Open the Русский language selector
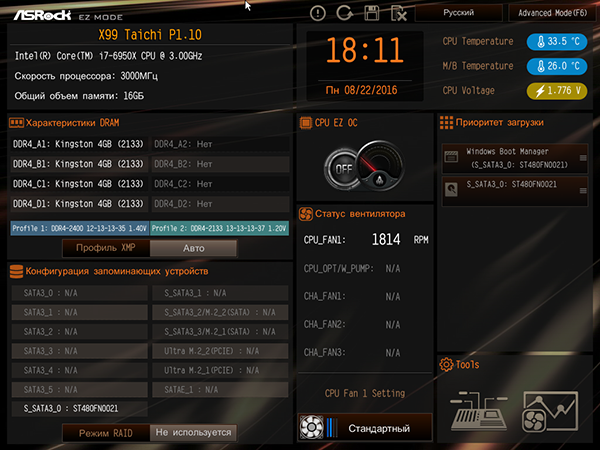The image size is (600, 450). point(459,13)
